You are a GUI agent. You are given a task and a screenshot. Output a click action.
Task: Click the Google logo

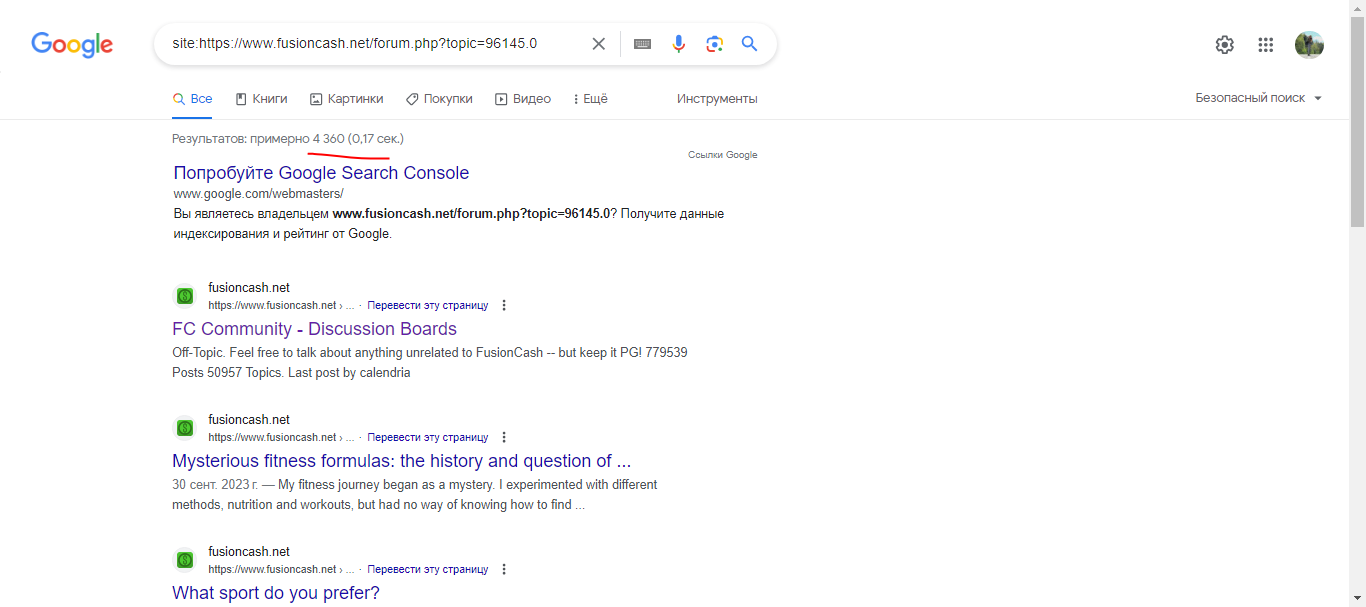point(72,44)
